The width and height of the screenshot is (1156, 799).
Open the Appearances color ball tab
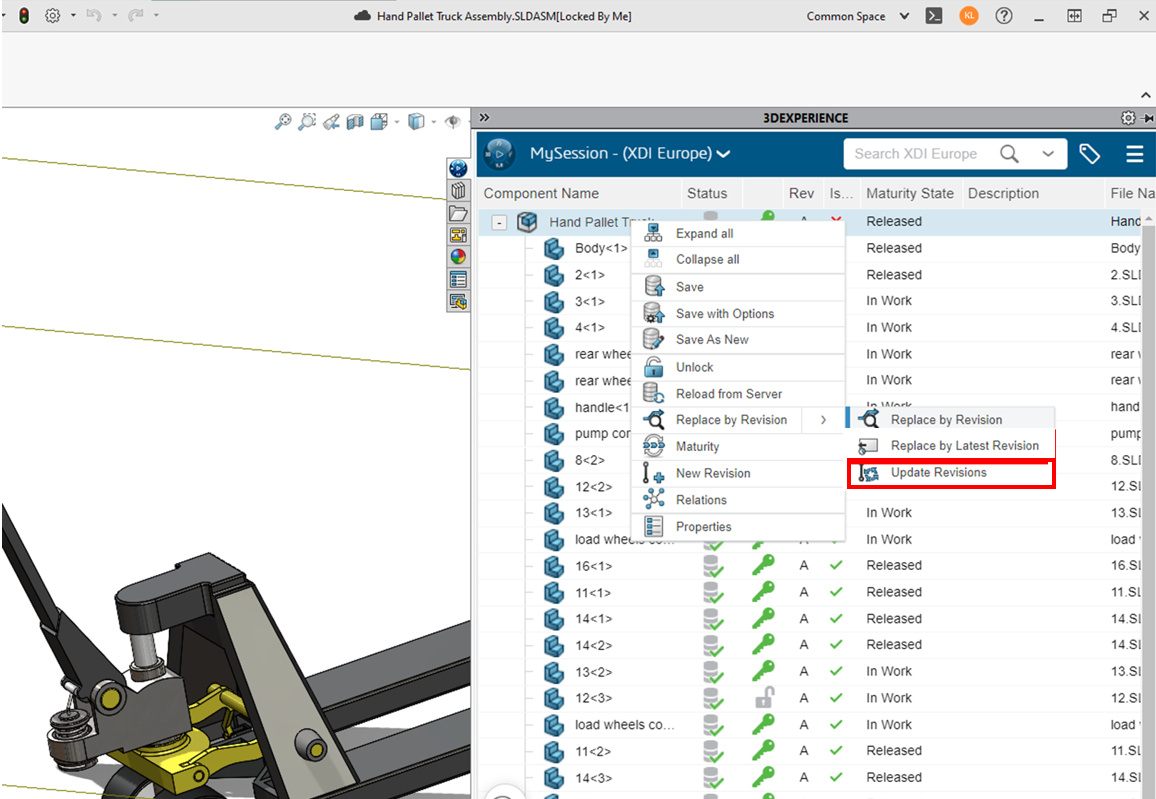(x=458, y=256)
